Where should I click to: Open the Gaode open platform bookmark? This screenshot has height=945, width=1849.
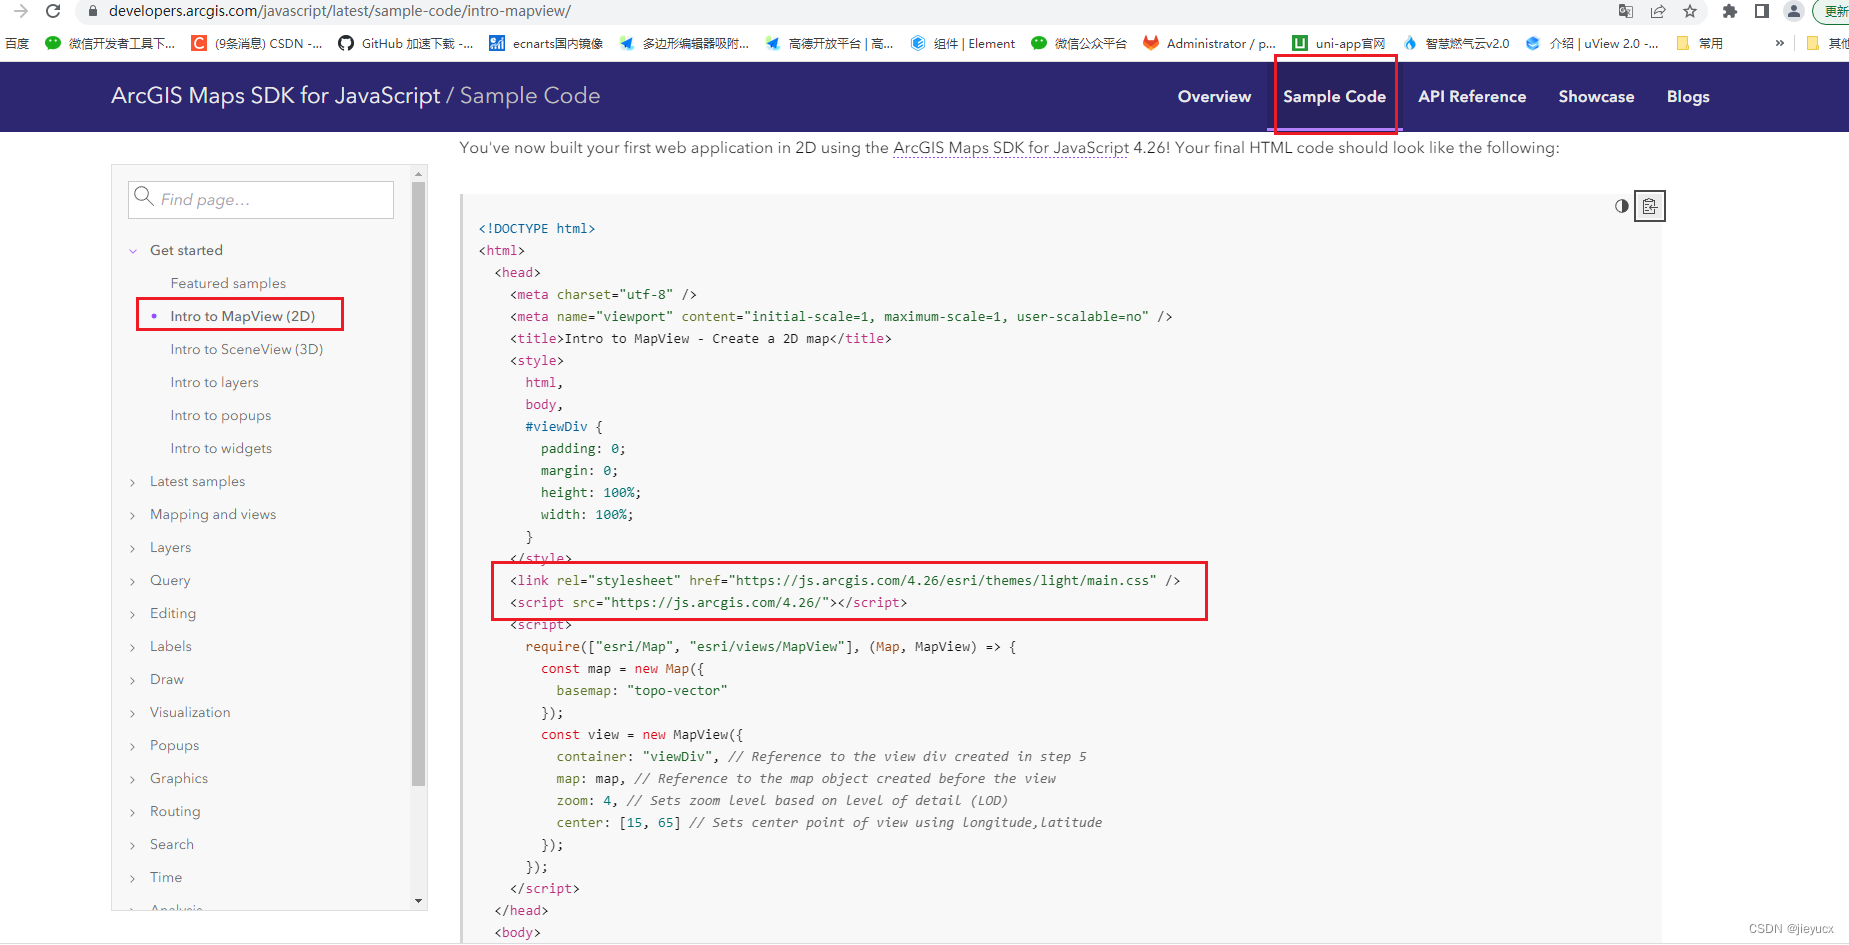click(830, 43)
